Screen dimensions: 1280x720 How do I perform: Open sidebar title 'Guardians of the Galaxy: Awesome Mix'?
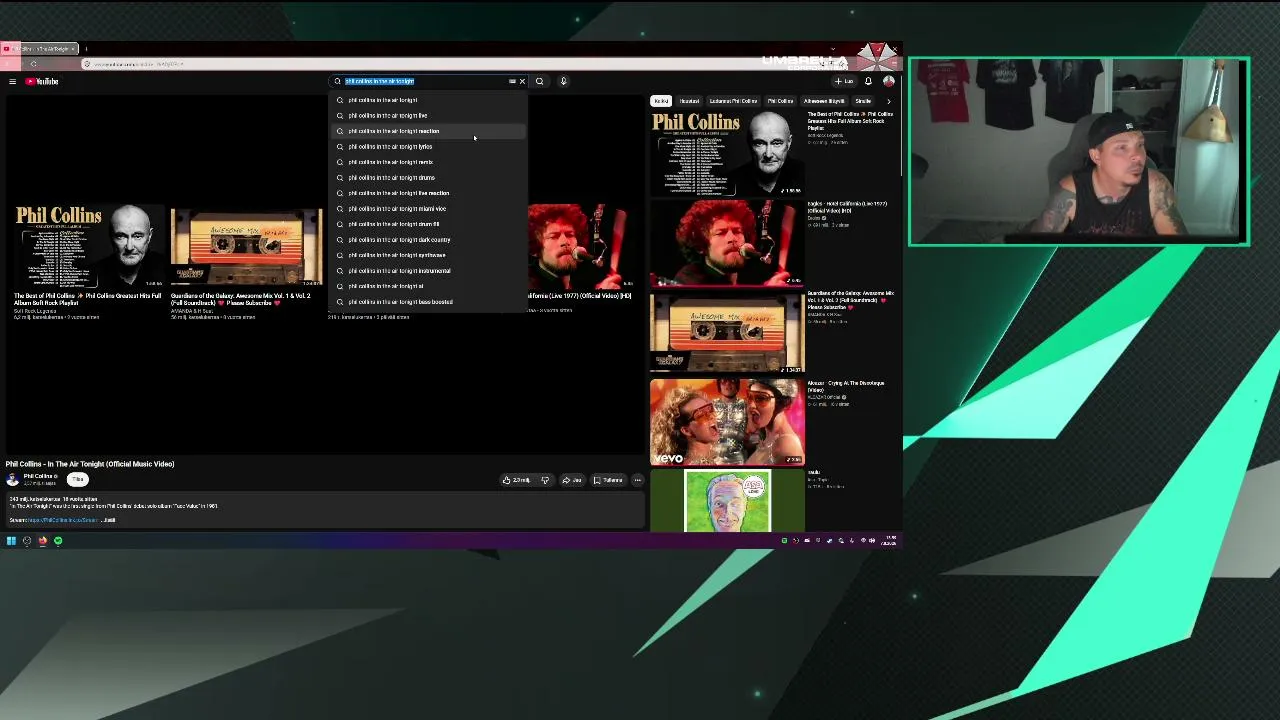[850, 300]
